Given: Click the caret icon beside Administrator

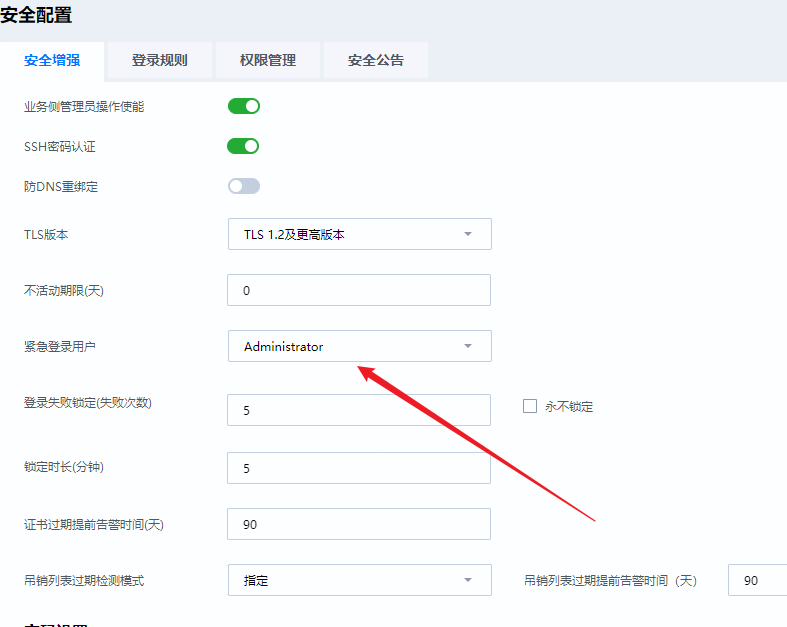Looking at the screenshot, I should click(467, 346).
